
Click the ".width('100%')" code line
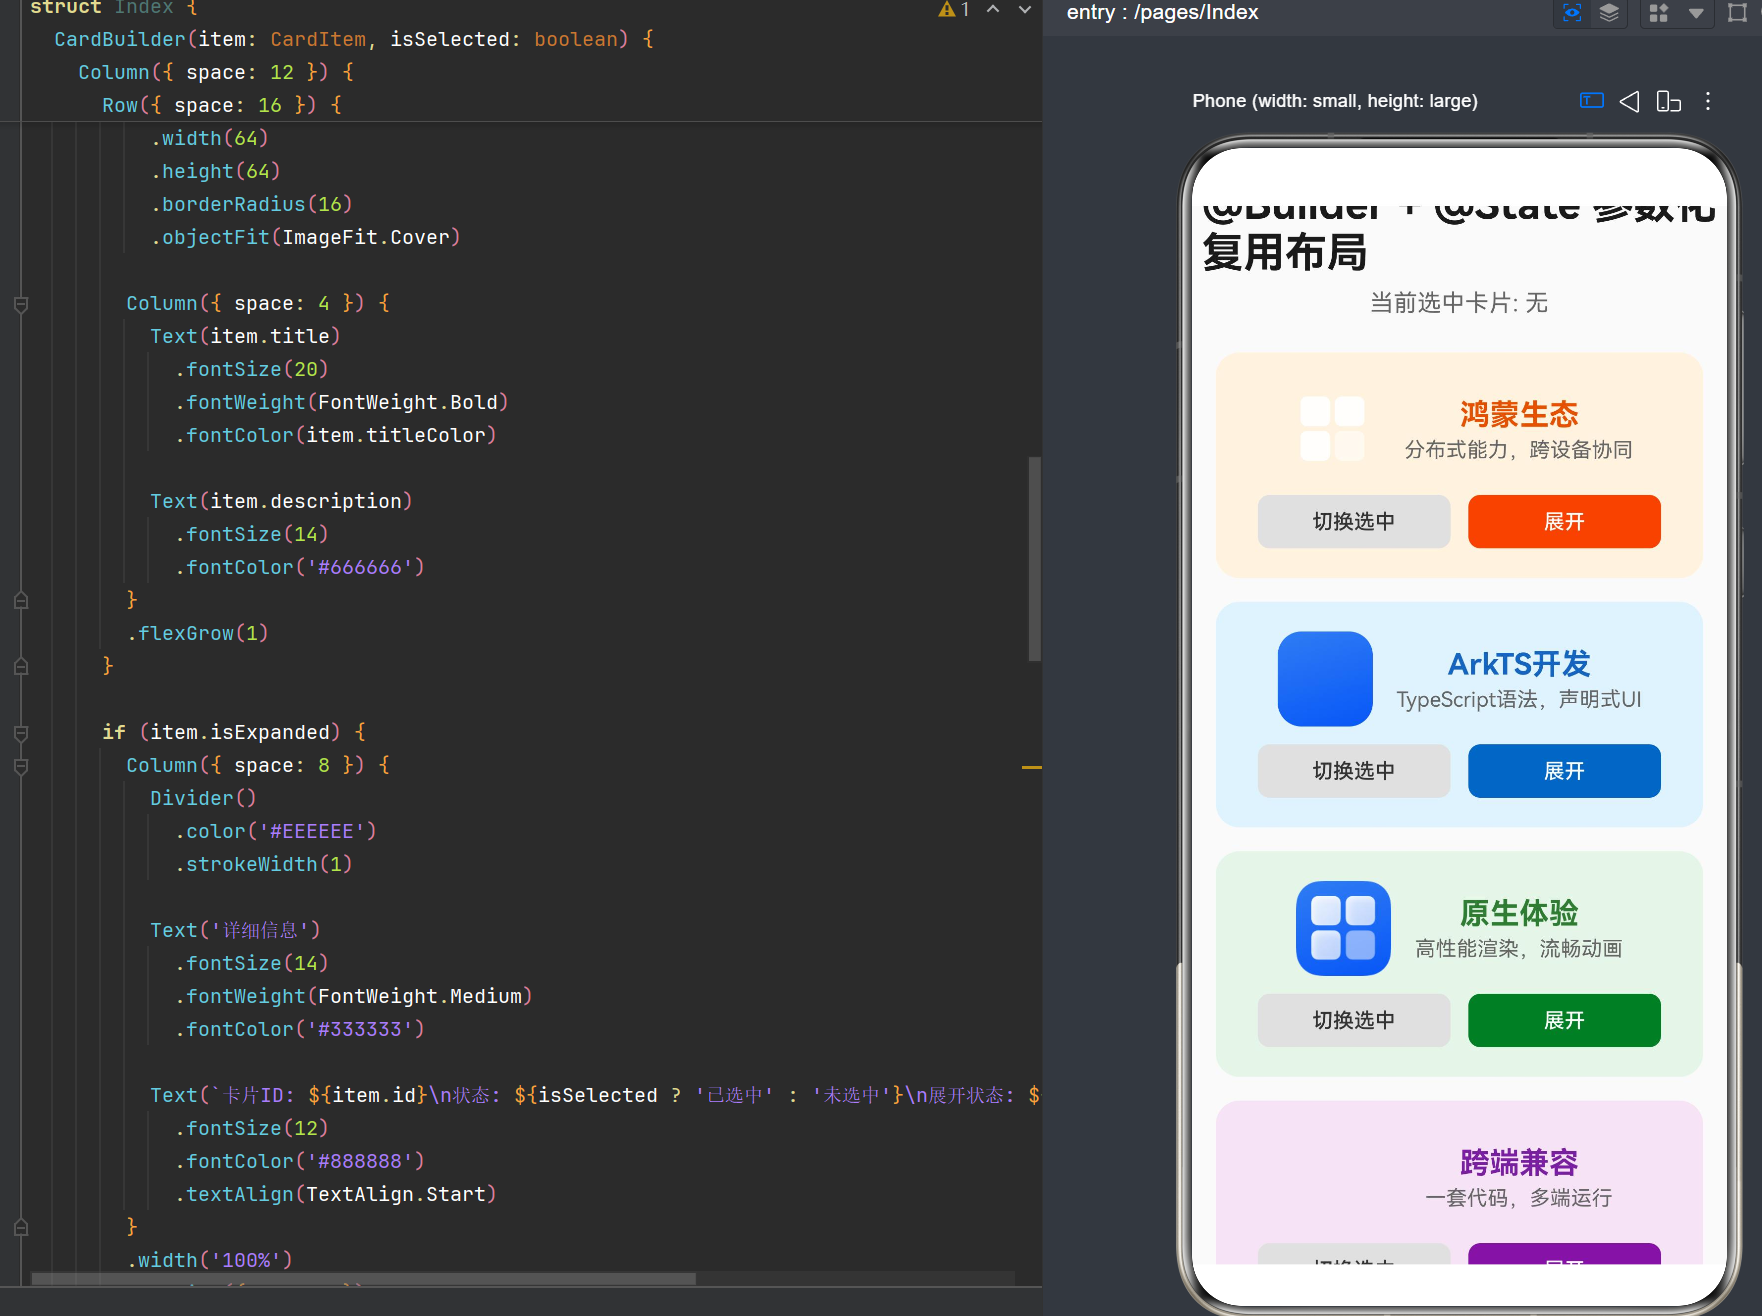click(x=209, y=1260)
